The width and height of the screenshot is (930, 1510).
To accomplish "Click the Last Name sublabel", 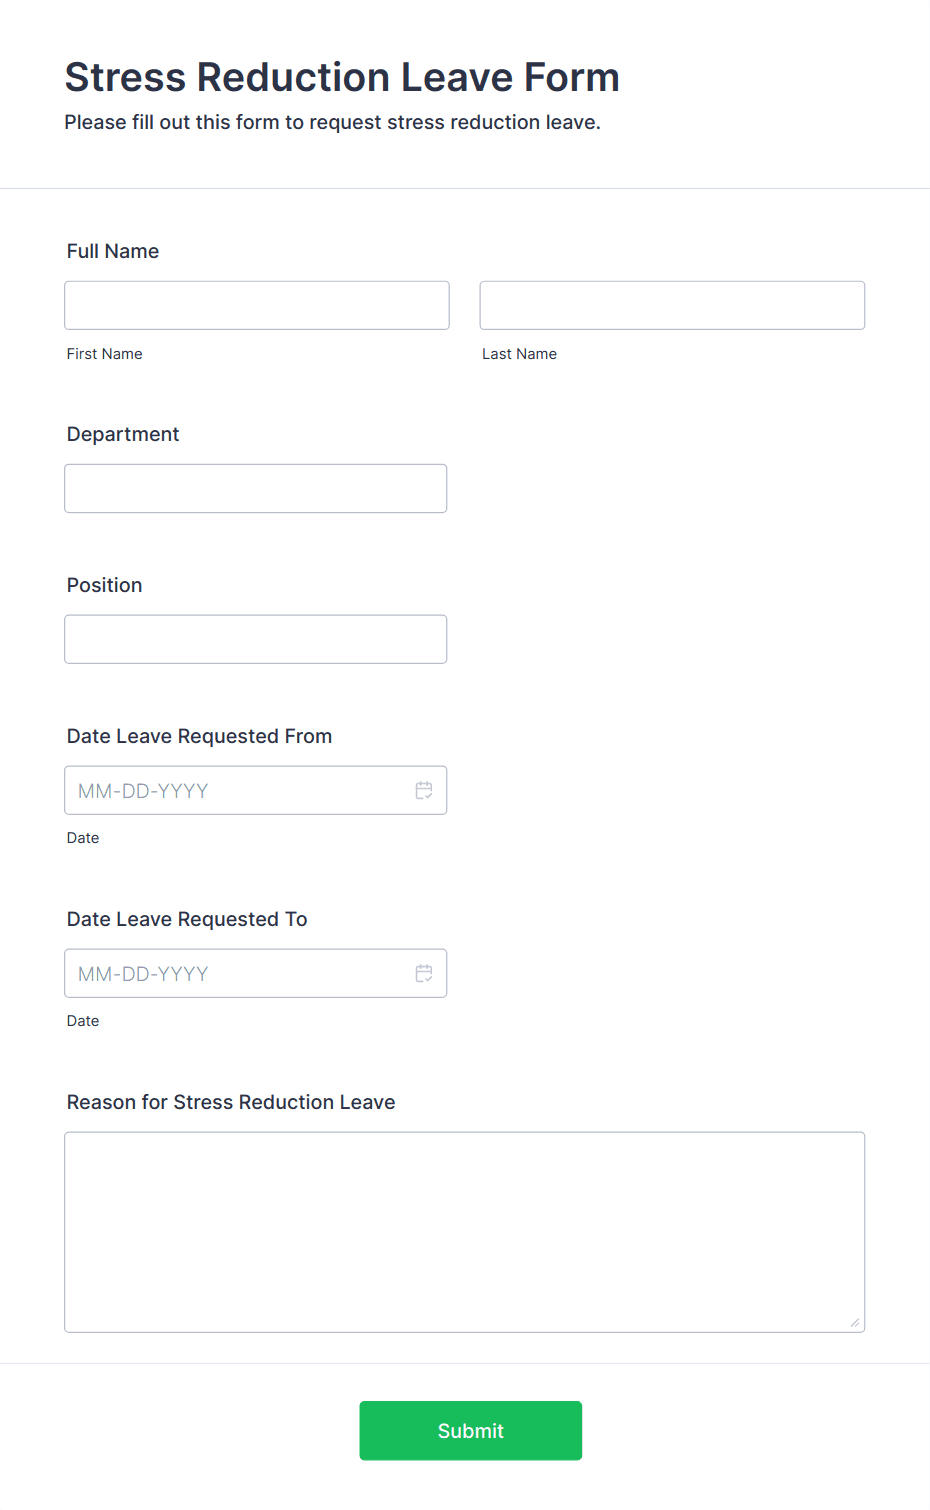I will 520,354.
